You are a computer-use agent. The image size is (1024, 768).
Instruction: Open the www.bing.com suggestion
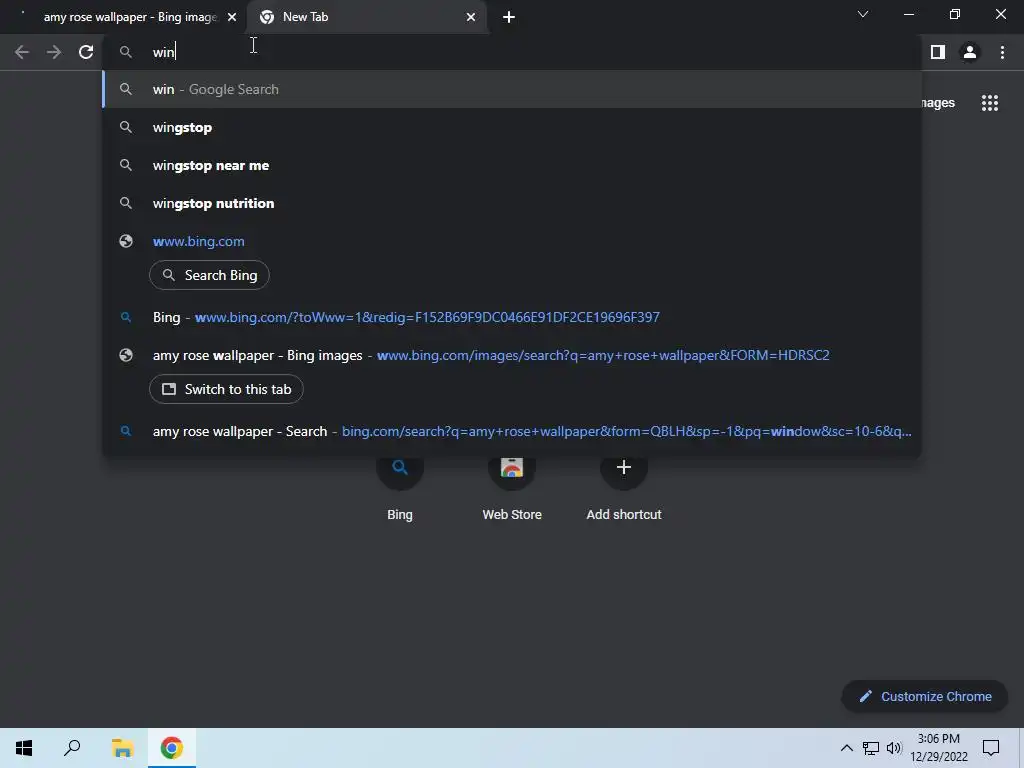(x=512, y=241)
